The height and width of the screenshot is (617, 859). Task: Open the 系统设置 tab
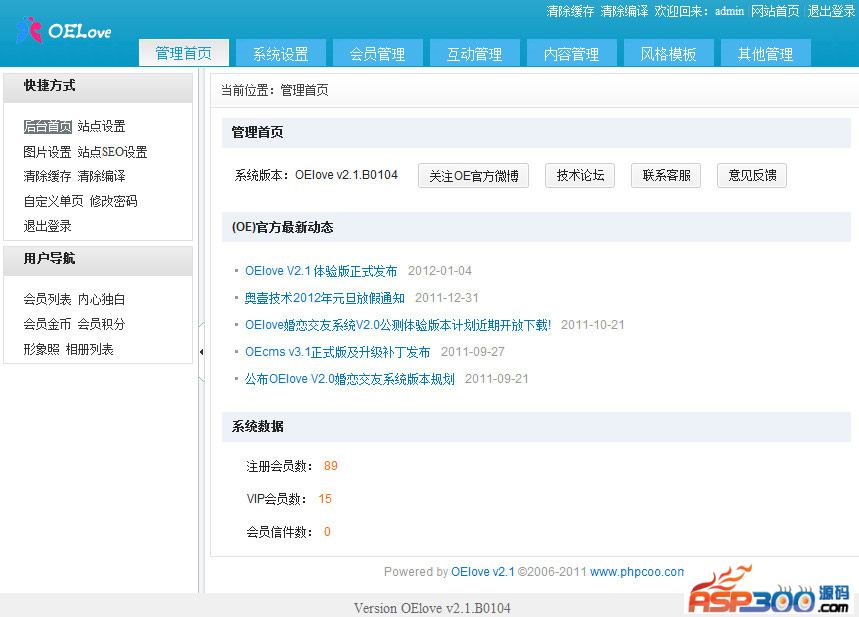(280, 54)
